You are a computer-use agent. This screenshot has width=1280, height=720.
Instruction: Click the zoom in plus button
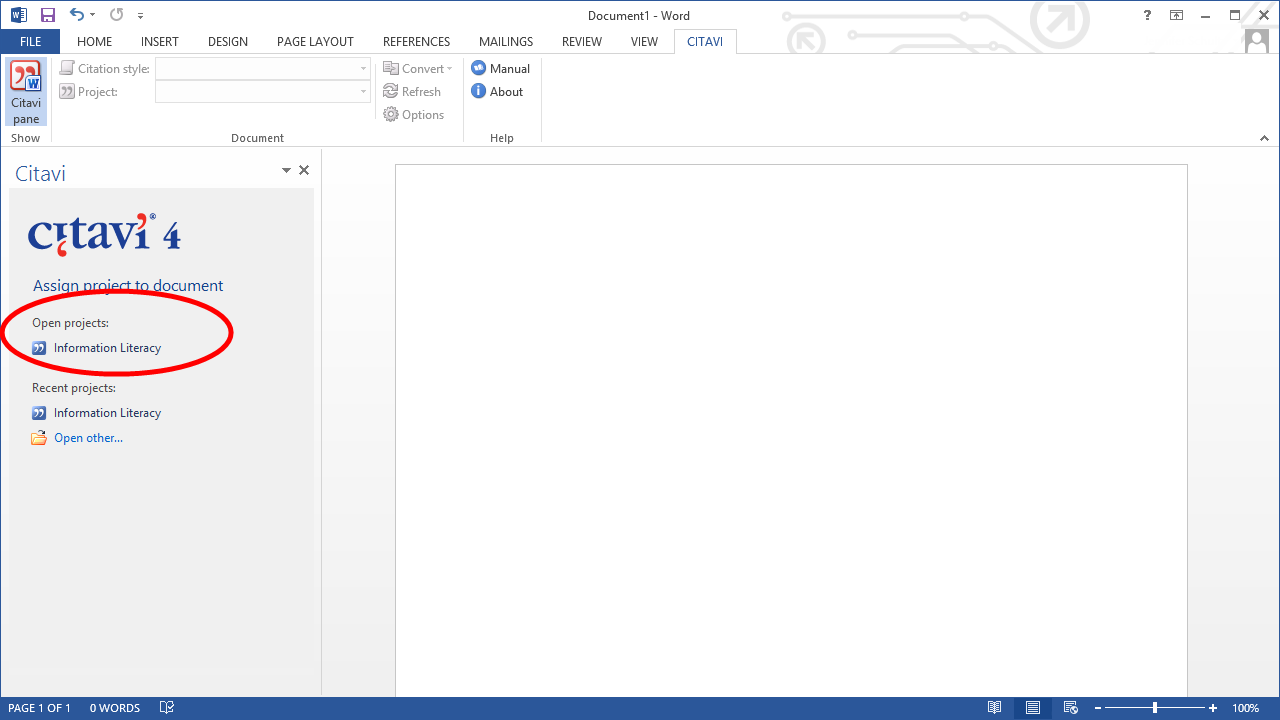pos(1213,708)
